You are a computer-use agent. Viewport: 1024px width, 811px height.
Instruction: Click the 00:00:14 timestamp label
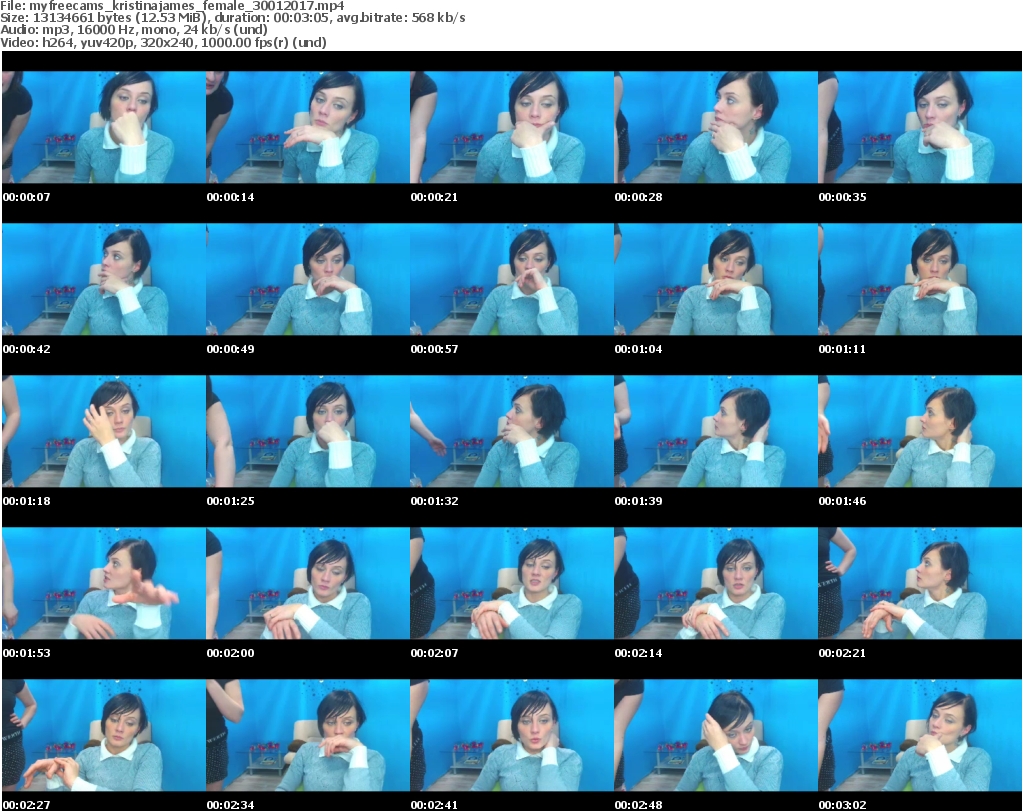tap(231, 197)
